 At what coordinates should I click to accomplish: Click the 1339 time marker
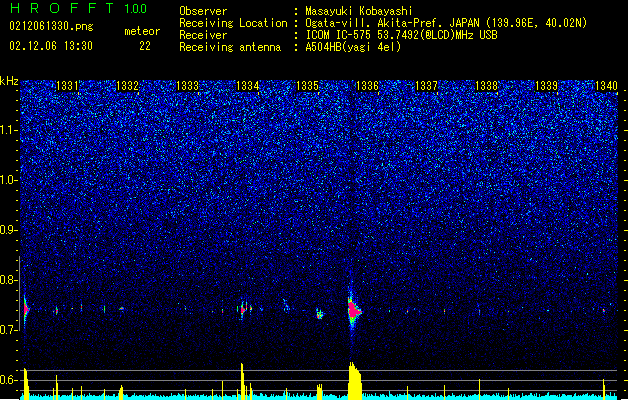547,85
